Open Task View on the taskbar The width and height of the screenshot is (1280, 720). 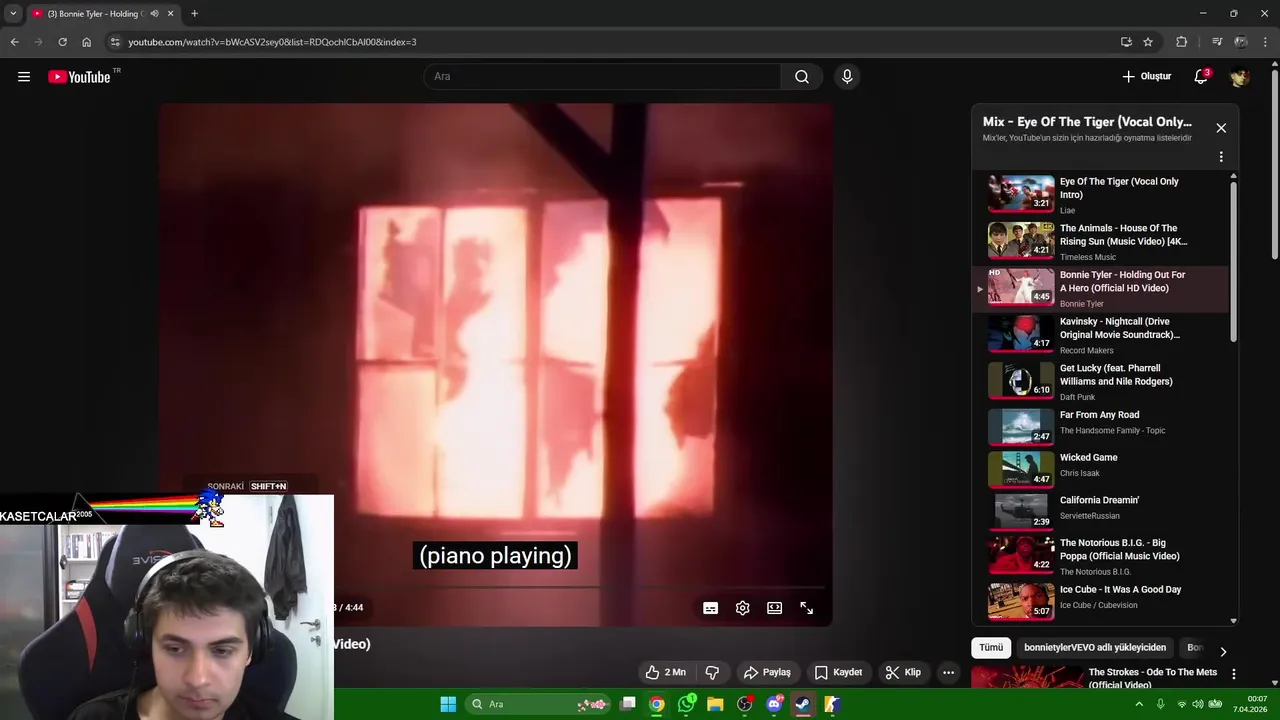[628, 704]
